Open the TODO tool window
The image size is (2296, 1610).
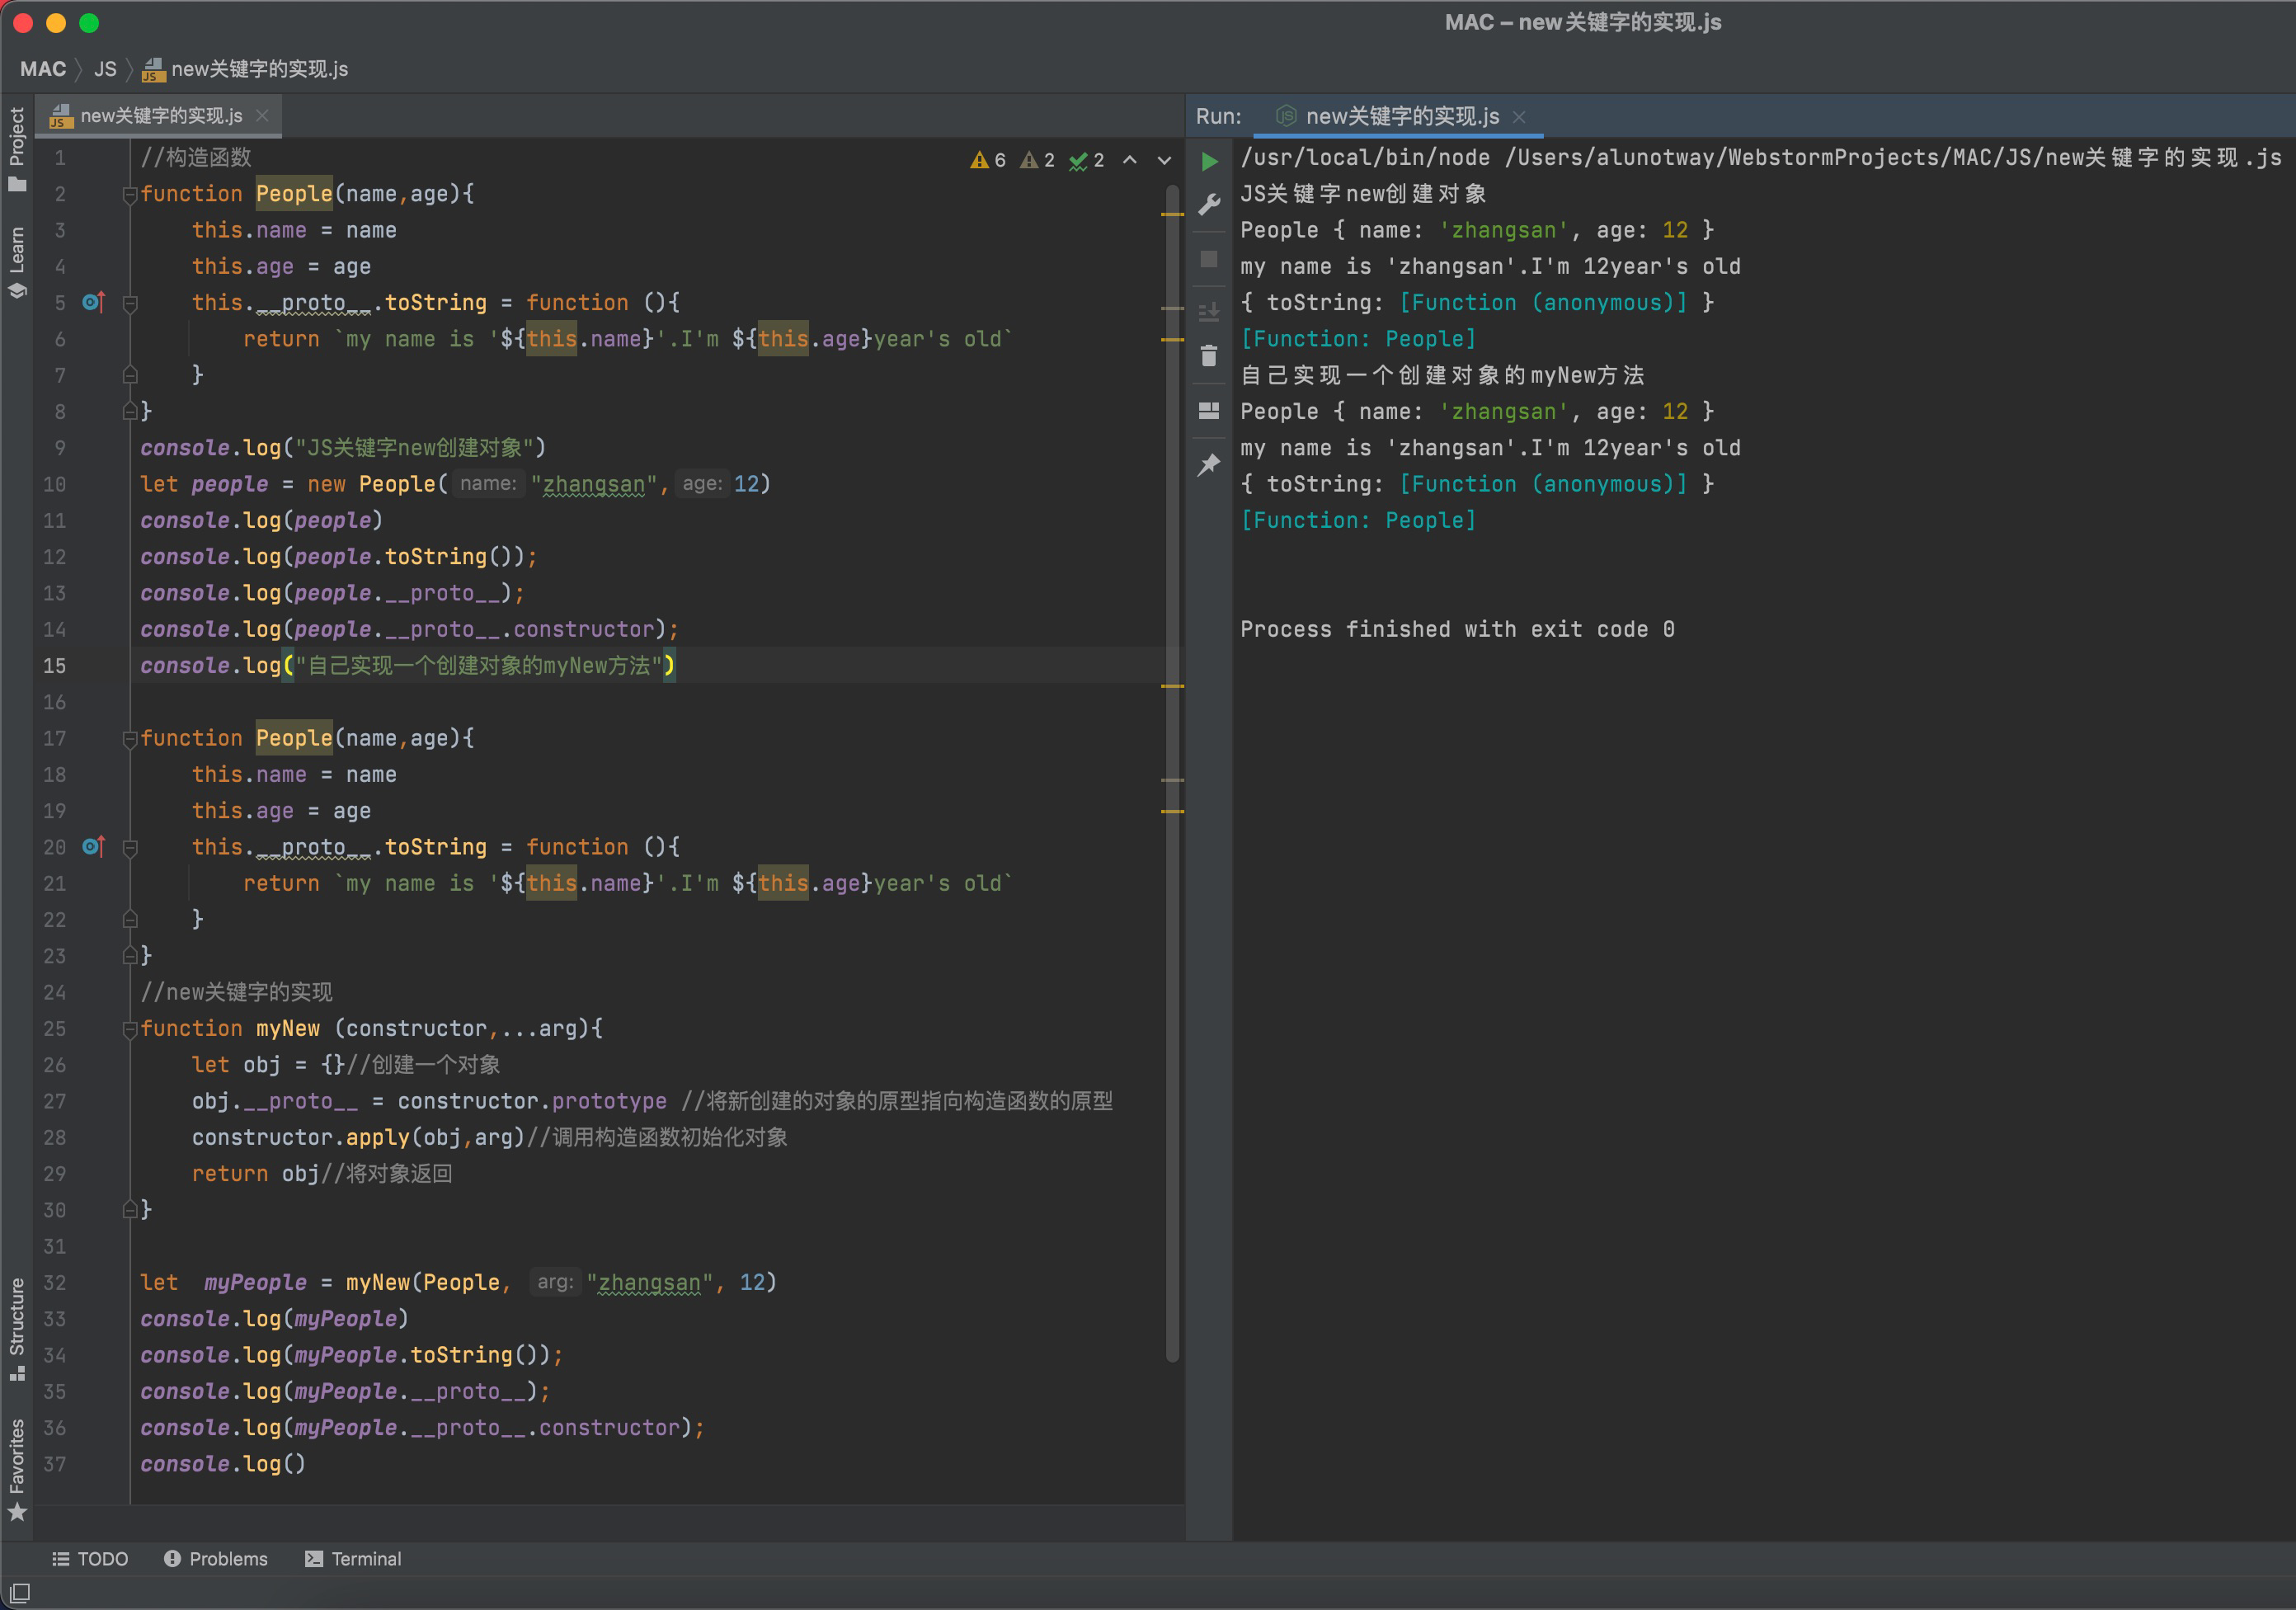tap(90, 1559)
